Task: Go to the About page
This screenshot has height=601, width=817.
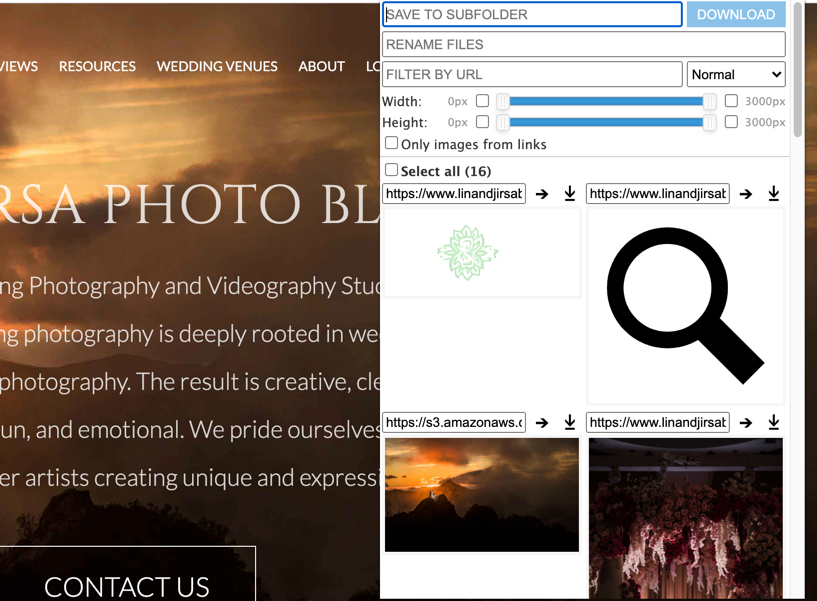Action: pyautogui.click(x=321, y=66)
